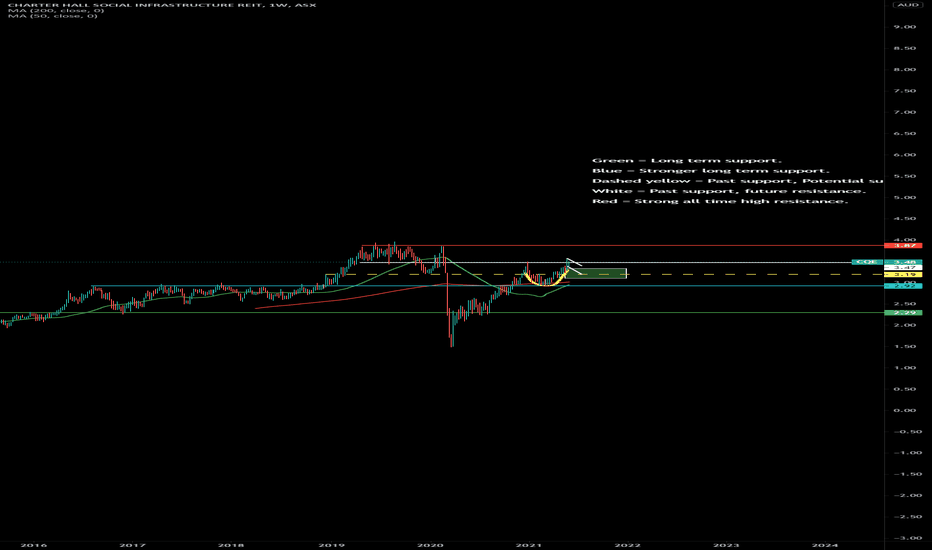
Task: Select the 'Dashed yellow = Past support' note
Action: click(x=737, y=181)
